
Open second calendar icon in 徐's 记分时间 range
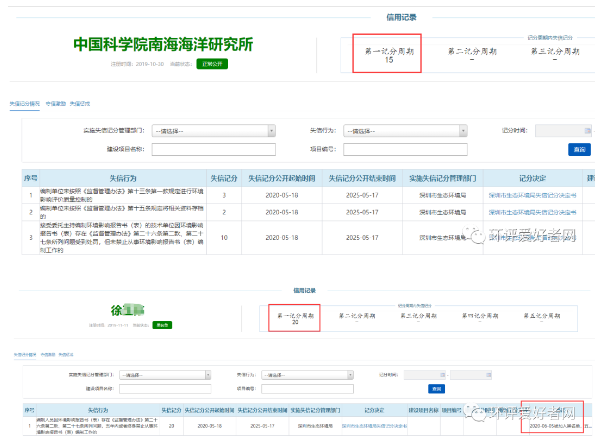489,375
